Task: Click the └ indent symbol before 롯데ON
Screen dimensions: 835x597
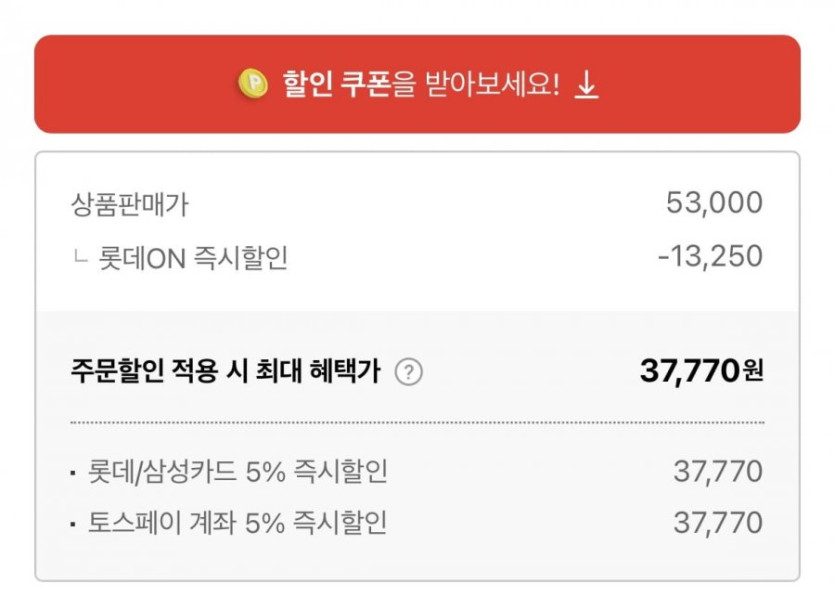Action: click(80, 258)
